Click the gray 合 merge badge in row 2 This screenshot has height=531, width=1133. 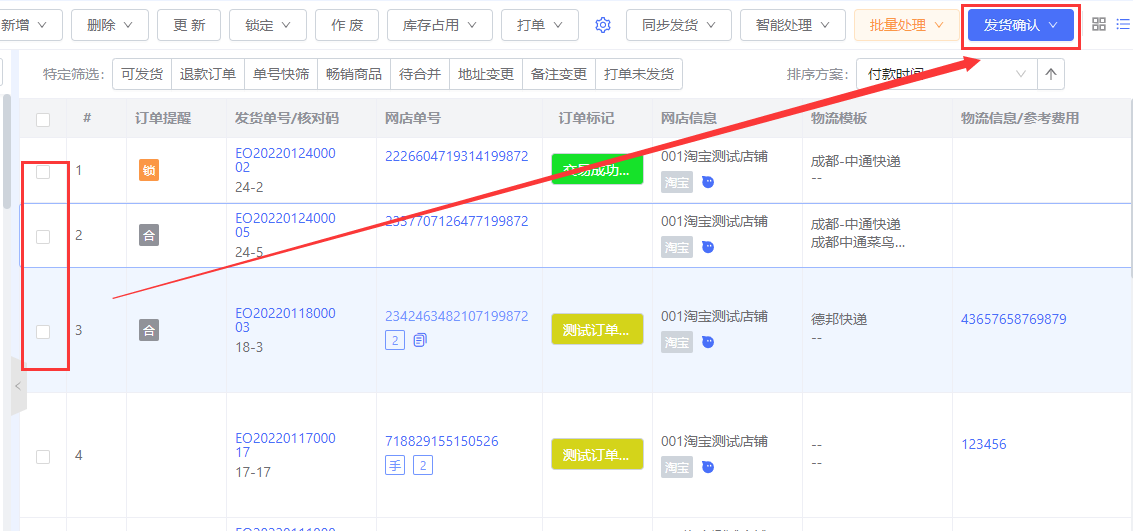point(149,235)
